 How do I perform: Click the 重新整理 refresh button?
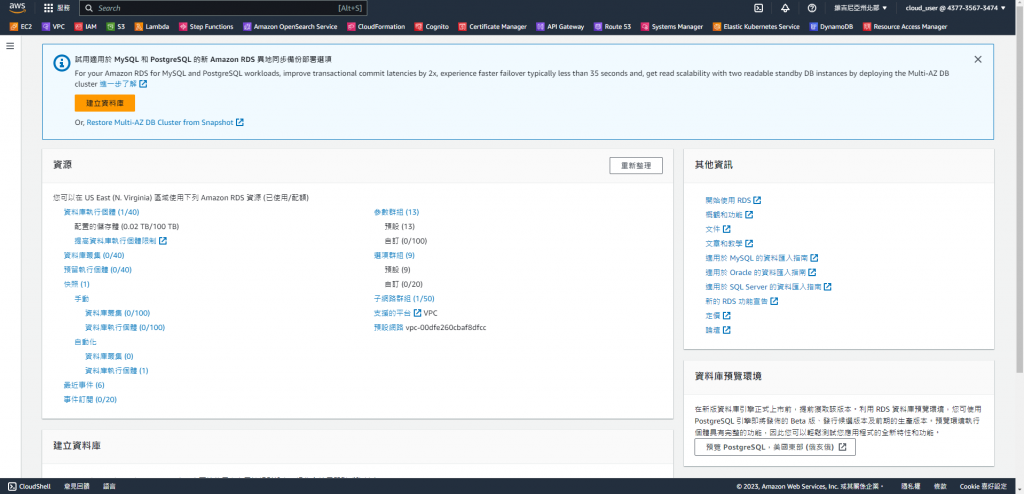click(x=636, y=165)
